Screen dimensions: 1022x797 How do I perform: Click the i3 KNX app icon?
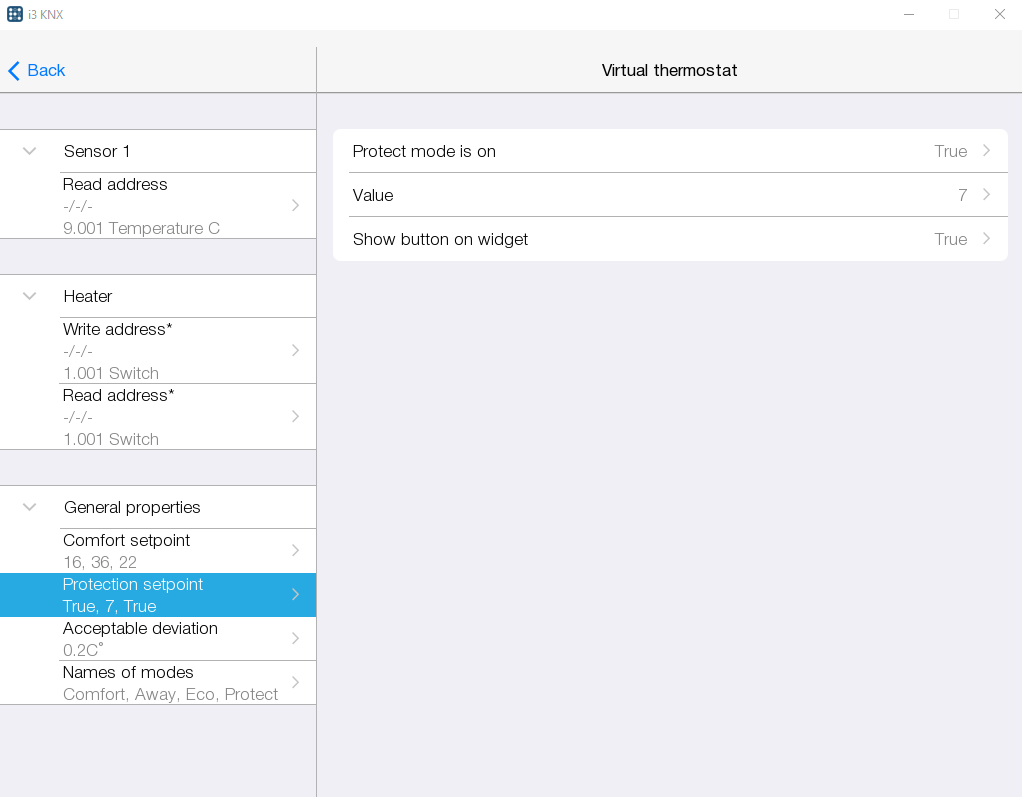[x=15, y=14]
